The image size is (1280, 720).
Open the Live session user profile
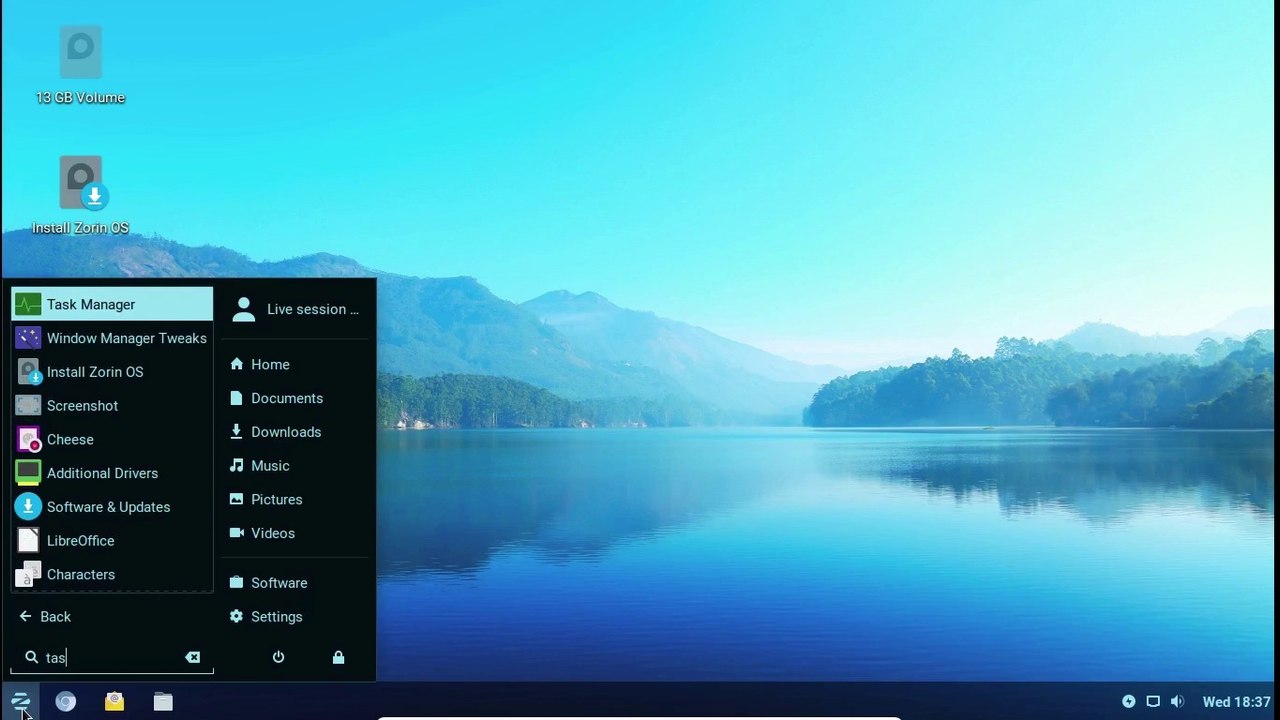click(x=295, y=309)
